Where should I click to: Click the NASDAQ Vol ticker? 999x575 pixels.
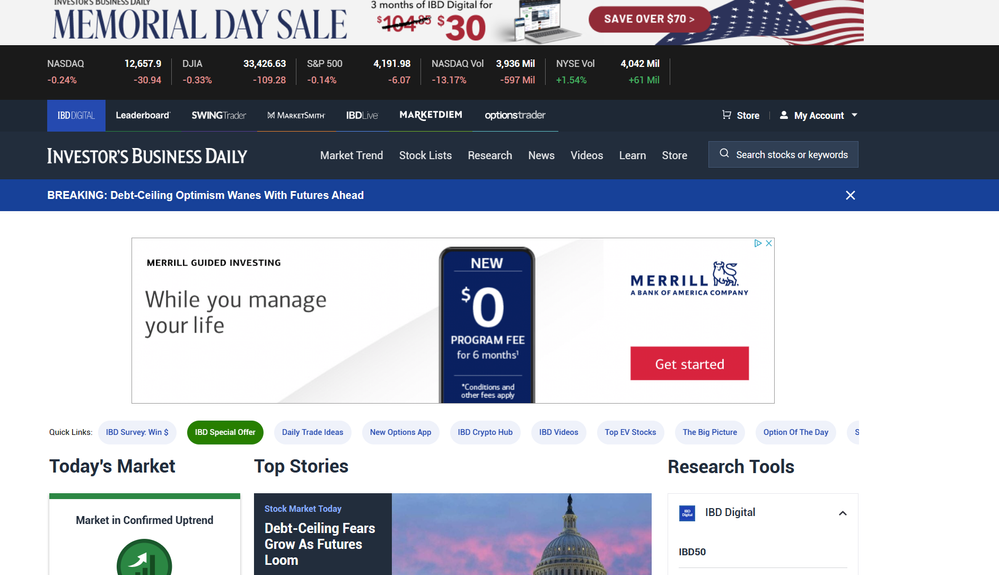[483, 71]
